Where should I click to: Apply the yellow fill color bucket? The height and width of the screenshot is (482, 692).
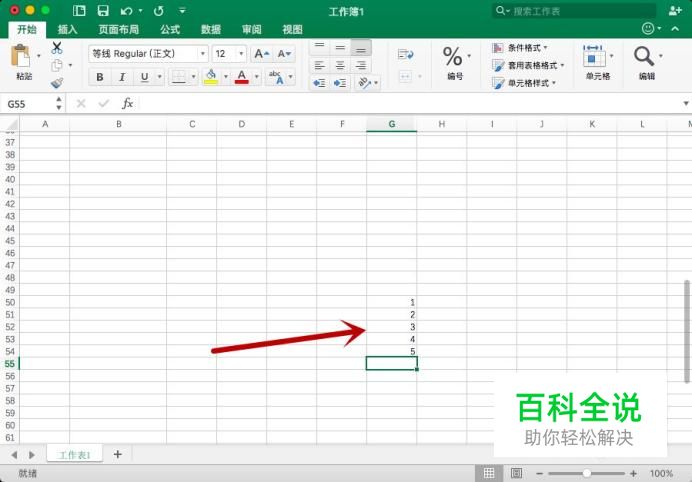(211, 77)
